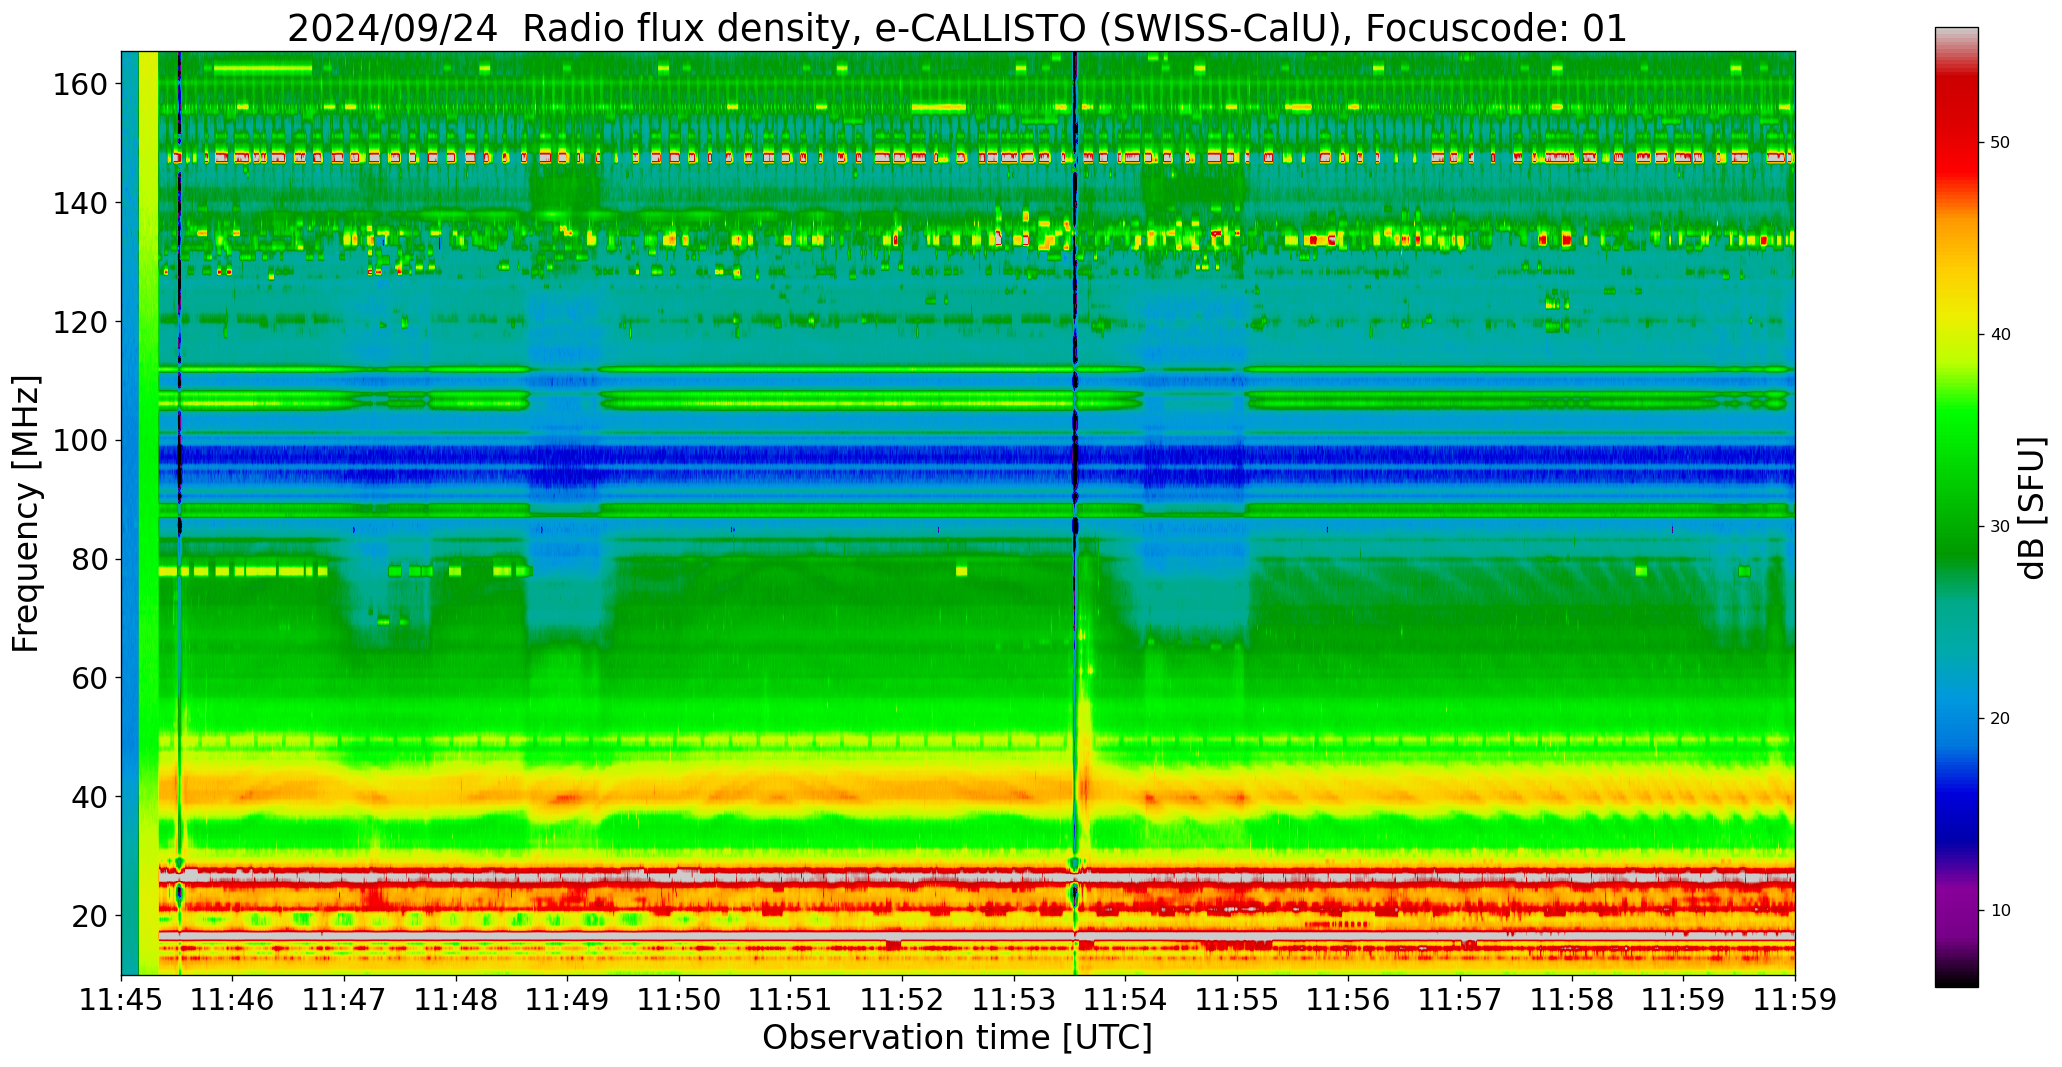
Task: Click the 11:57 time tick label
Action: pyautogui.click(x=1460, y=1000)
